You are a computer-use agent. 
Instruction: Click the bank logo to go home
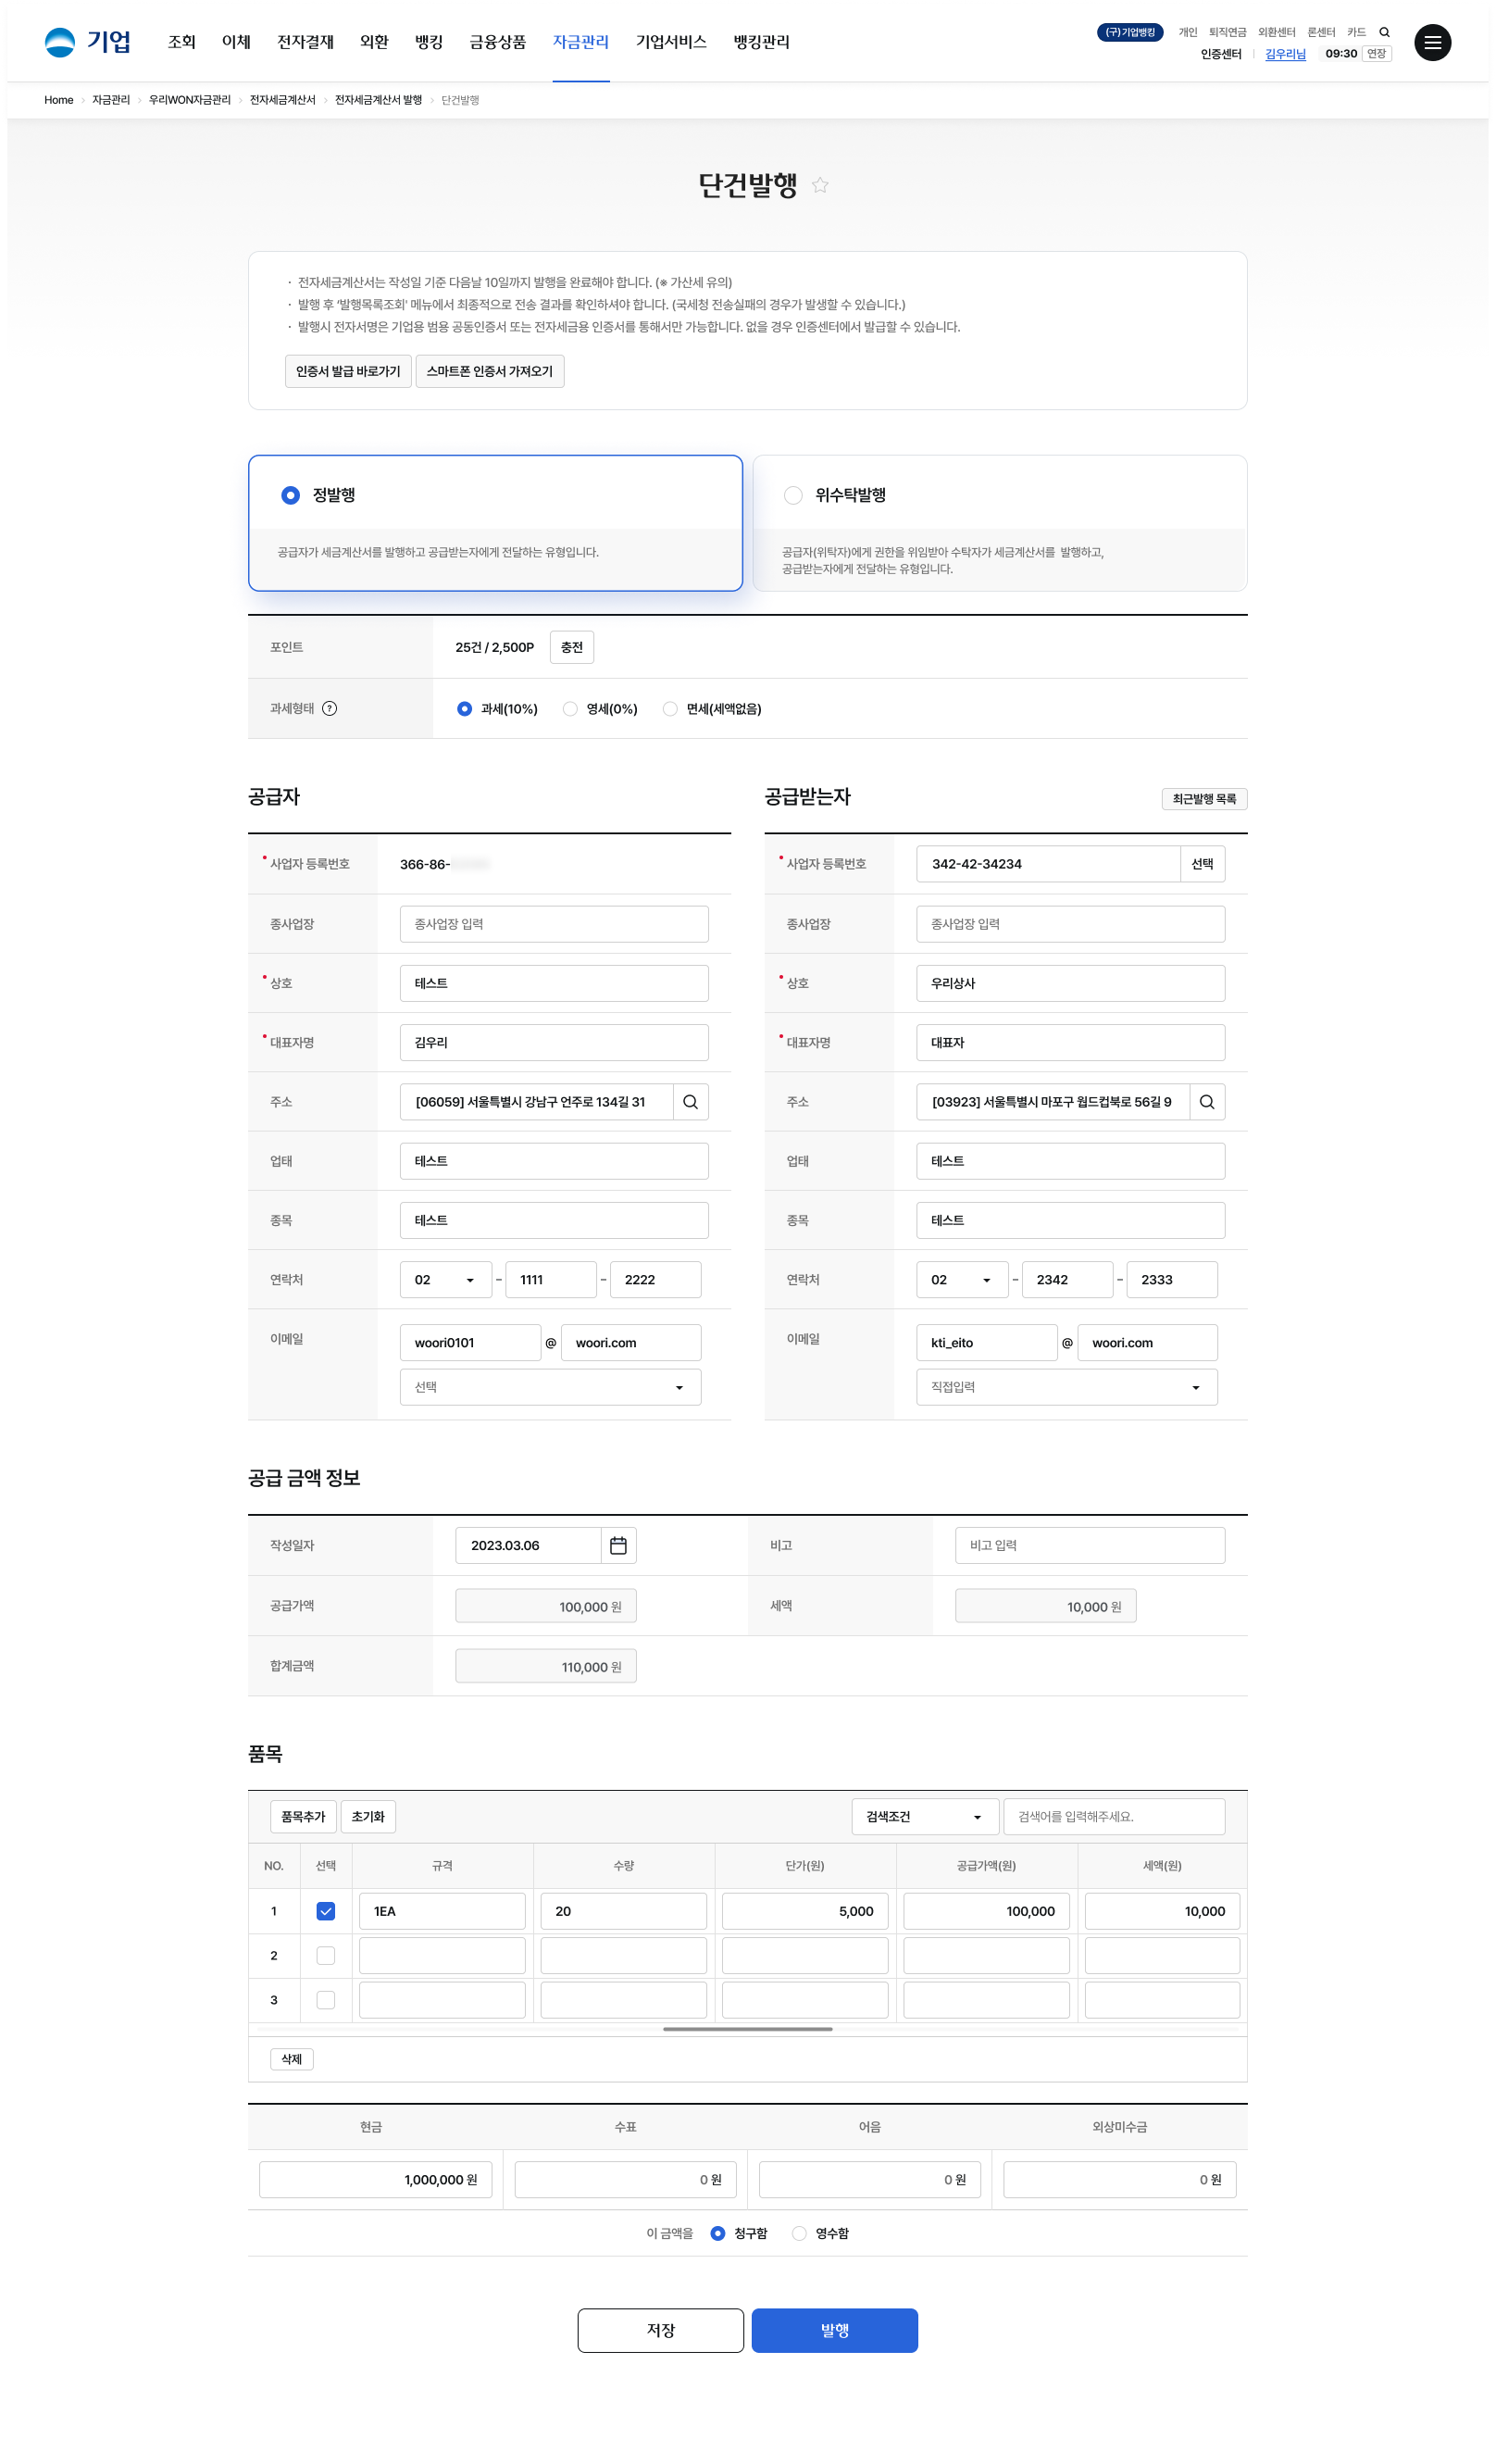(x=87, y=42)
